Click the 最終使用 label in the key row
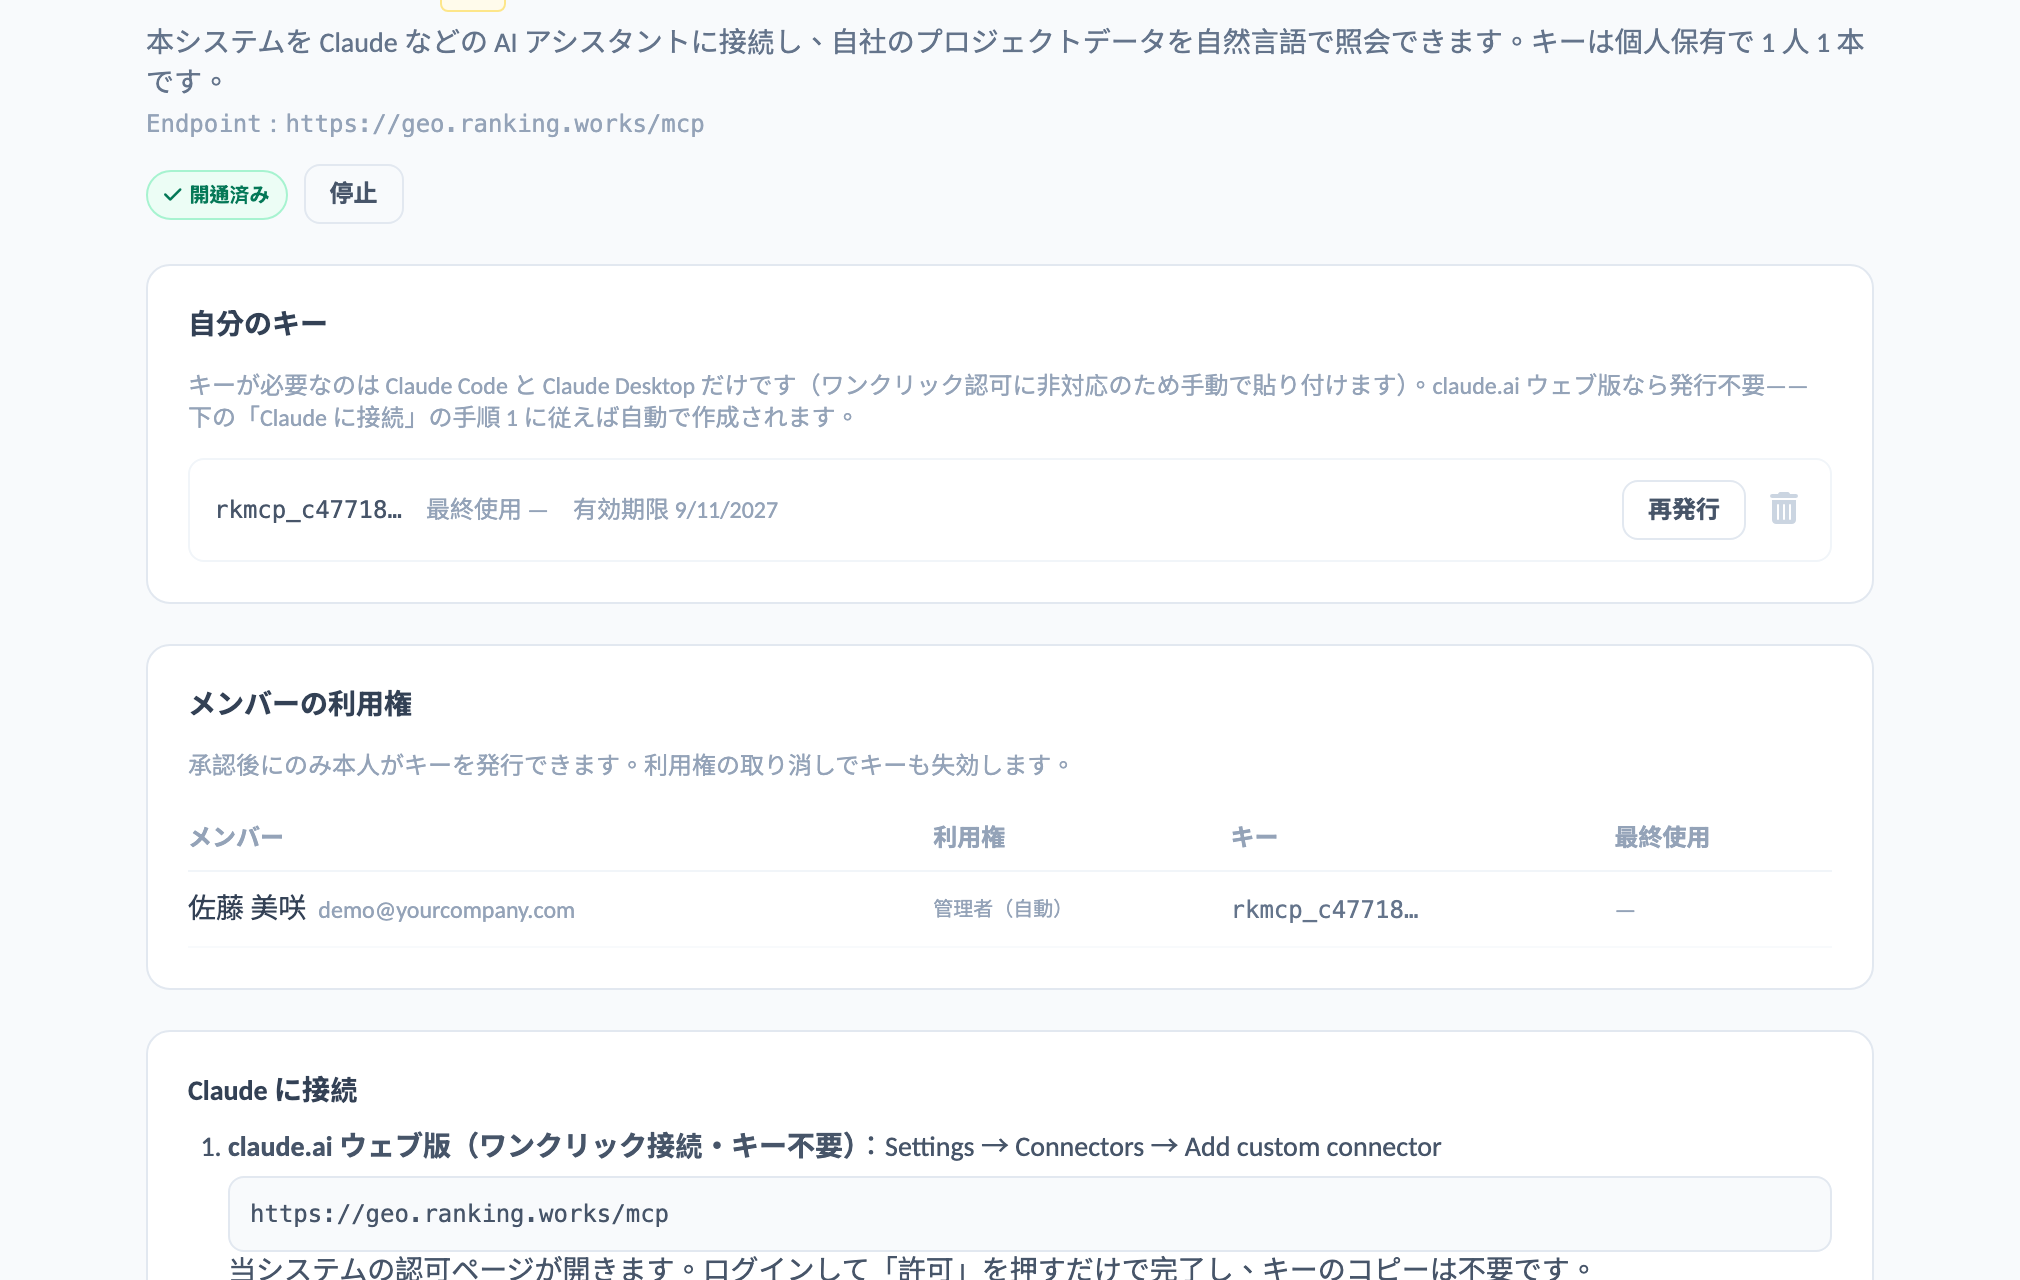2020x1280 pixels. (x=474, y=510)
